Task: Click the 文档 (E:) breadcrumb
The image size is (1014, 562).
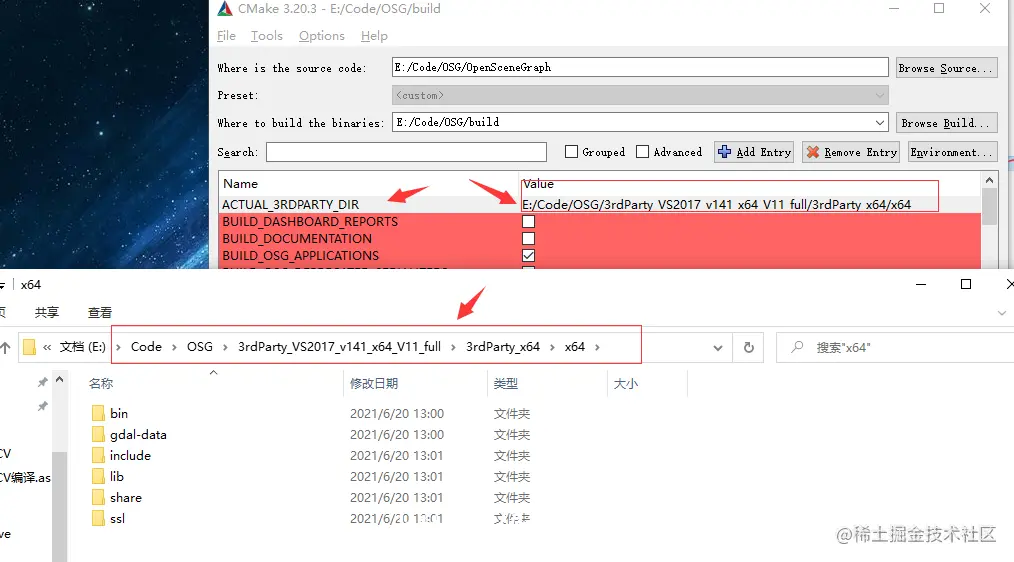Action: click(x=82, y=347)
